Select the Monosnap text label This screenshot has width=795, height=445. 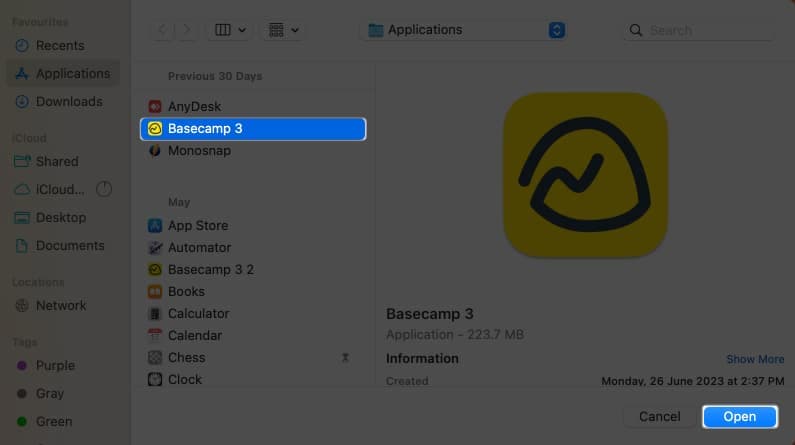pos(199,151)
